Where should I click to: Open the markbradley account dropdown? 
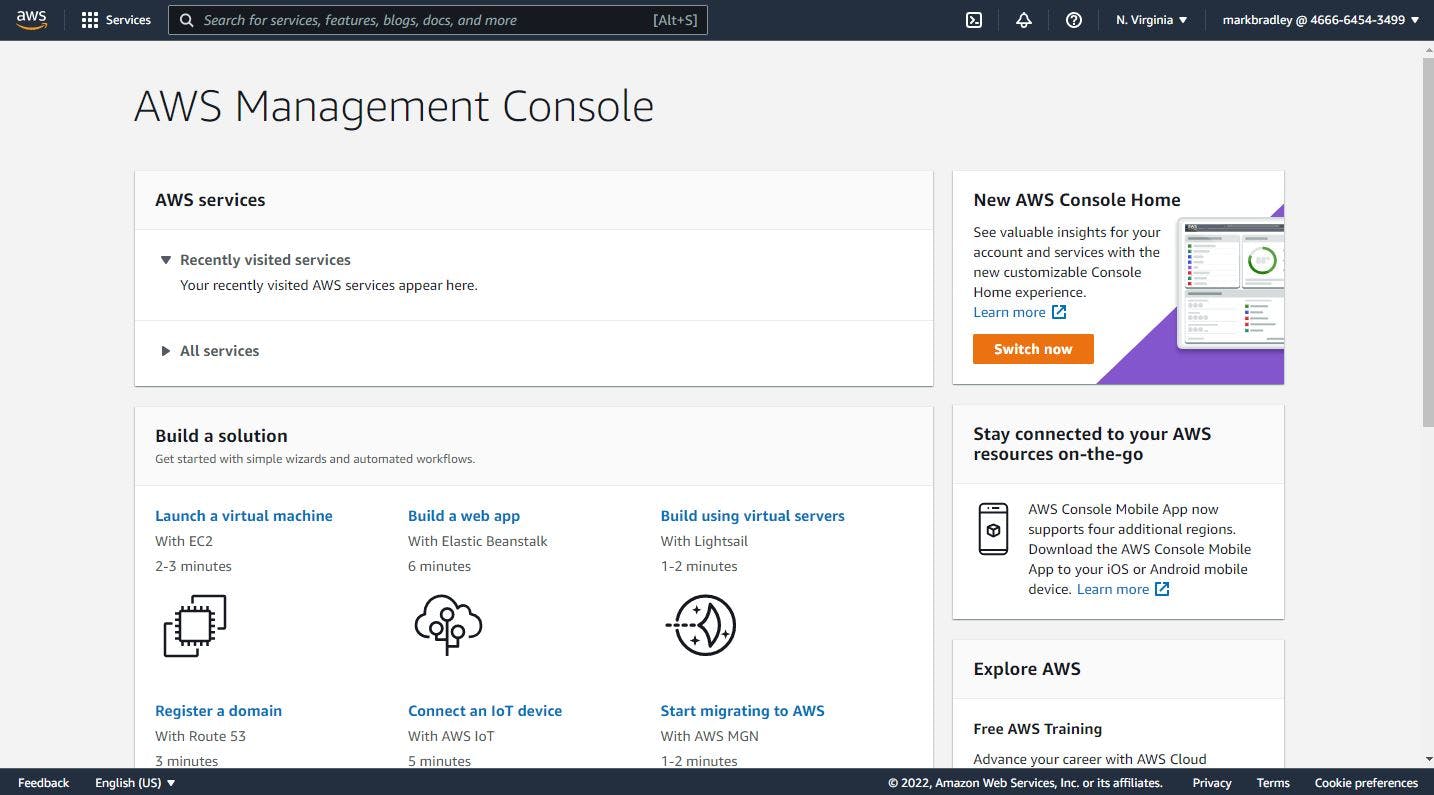click(1321, 20)
